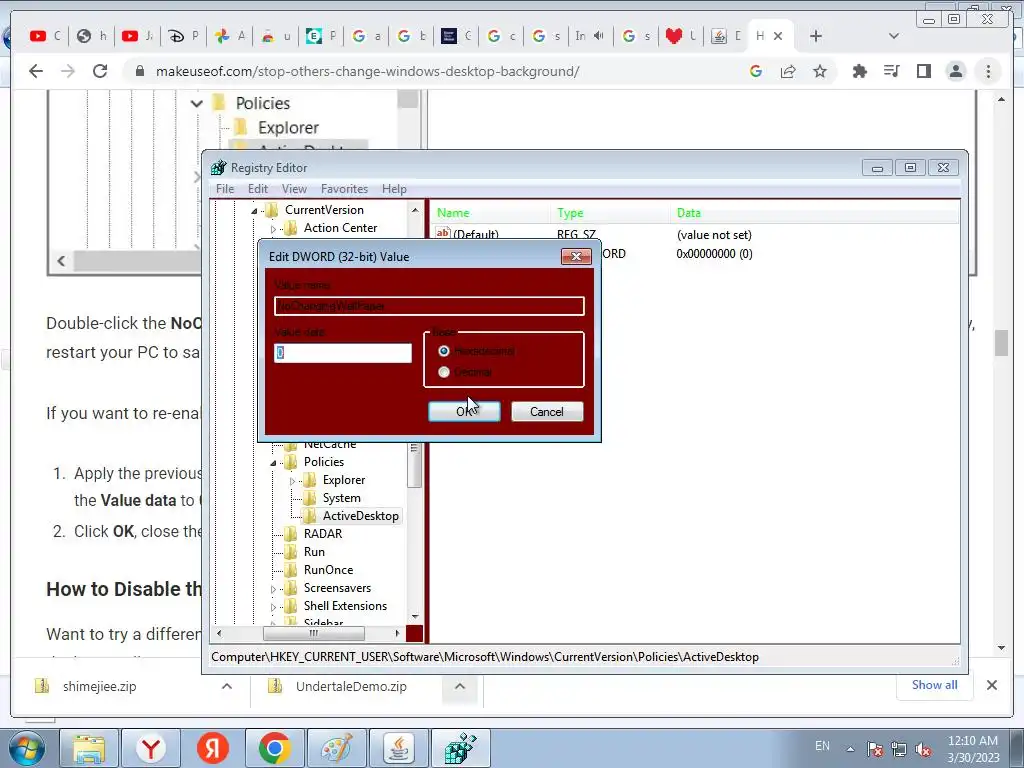This screenshot has height=768, width=1024.
Task: Click Show all downloads
Action: (935, 684)
